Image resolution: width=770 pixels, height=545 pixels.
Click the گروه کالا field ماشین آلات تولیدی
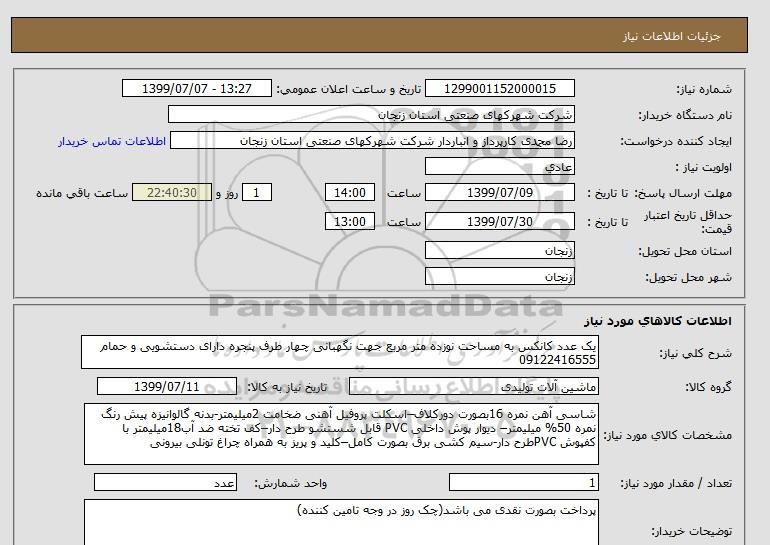[x=473, y=387]
